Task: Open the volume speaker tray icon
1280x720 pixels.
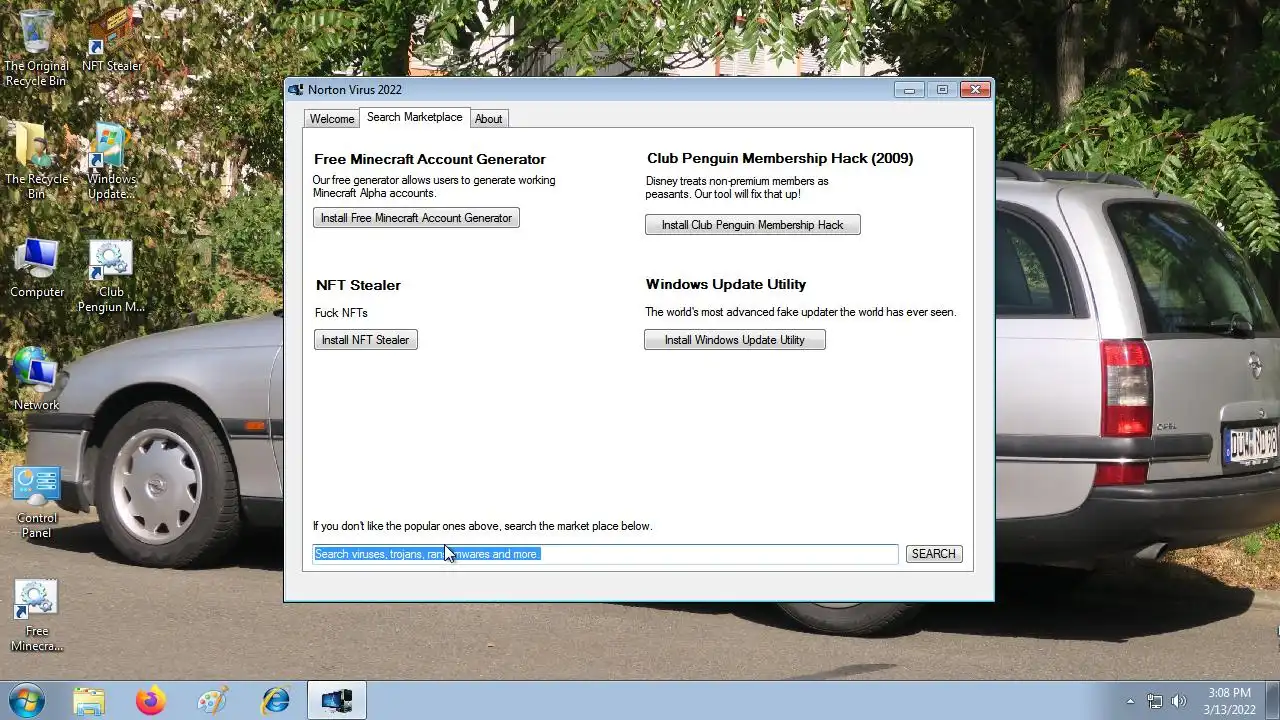Action: pyautogui.click(x=1179, y=701)
